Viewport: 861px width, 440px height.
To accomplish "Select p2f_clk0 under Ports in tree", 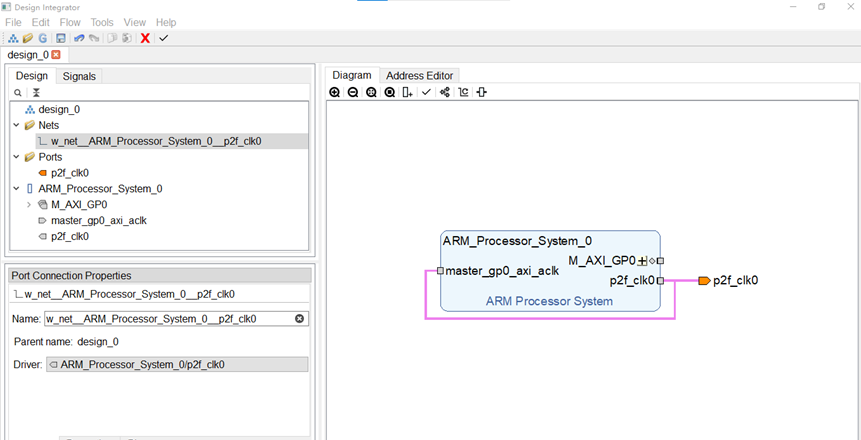I will point(70,173).
